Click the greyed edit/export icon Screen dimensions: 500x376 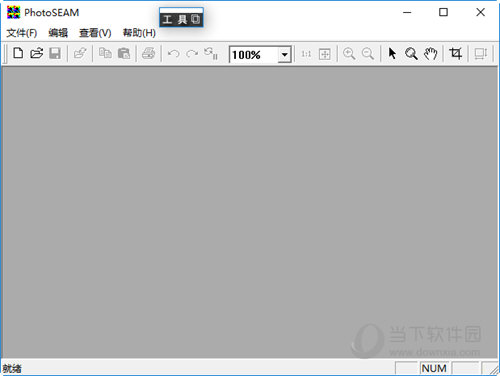(80, 53)
